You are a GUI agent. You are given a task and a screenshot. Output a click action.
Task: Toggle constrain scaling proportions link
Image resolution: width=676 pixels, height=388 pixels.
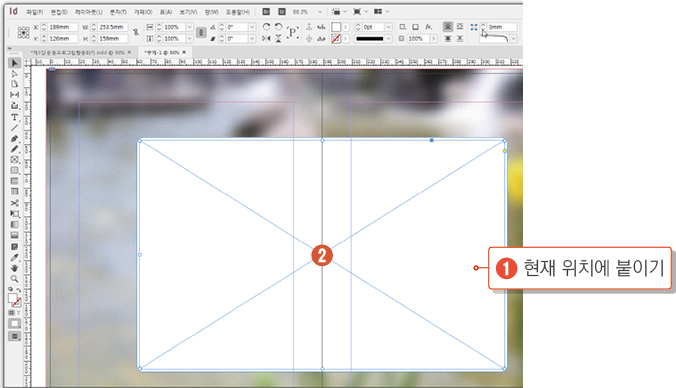[201, 32]
